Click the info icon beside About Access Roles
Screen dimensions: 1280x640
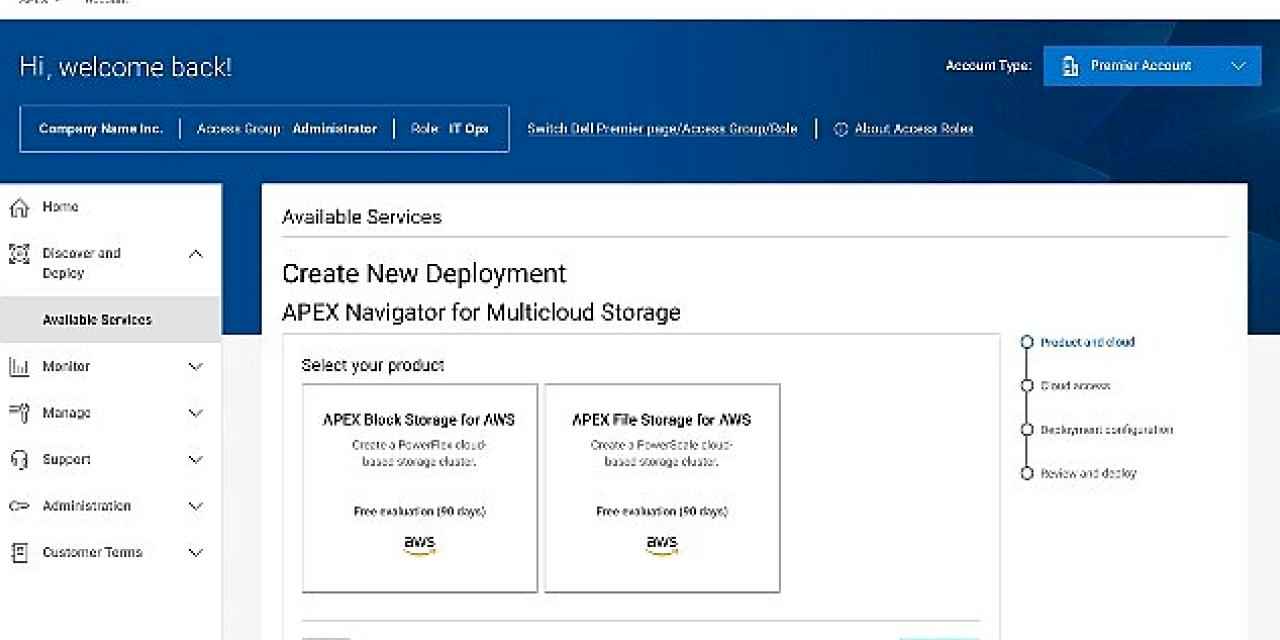click(841, 129)
